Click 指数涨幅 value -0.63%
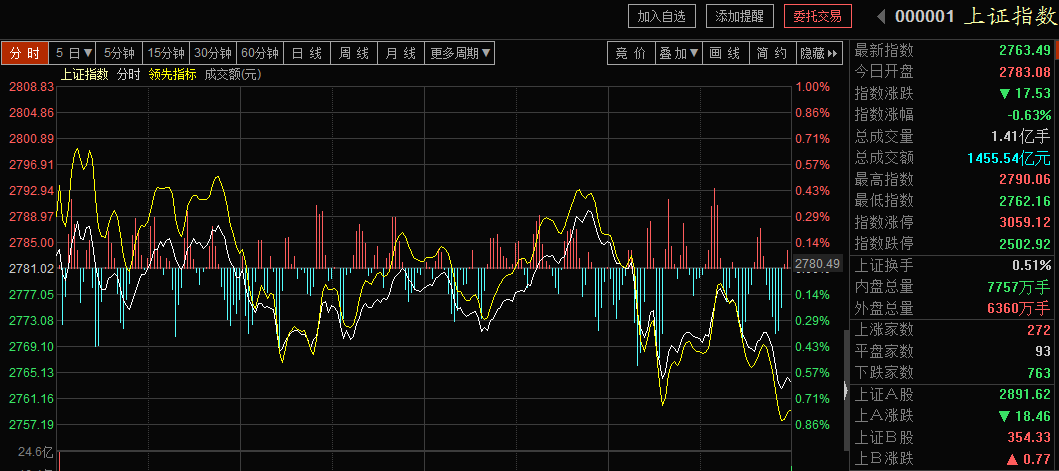1059x471 pixels. click(1030, 115)
